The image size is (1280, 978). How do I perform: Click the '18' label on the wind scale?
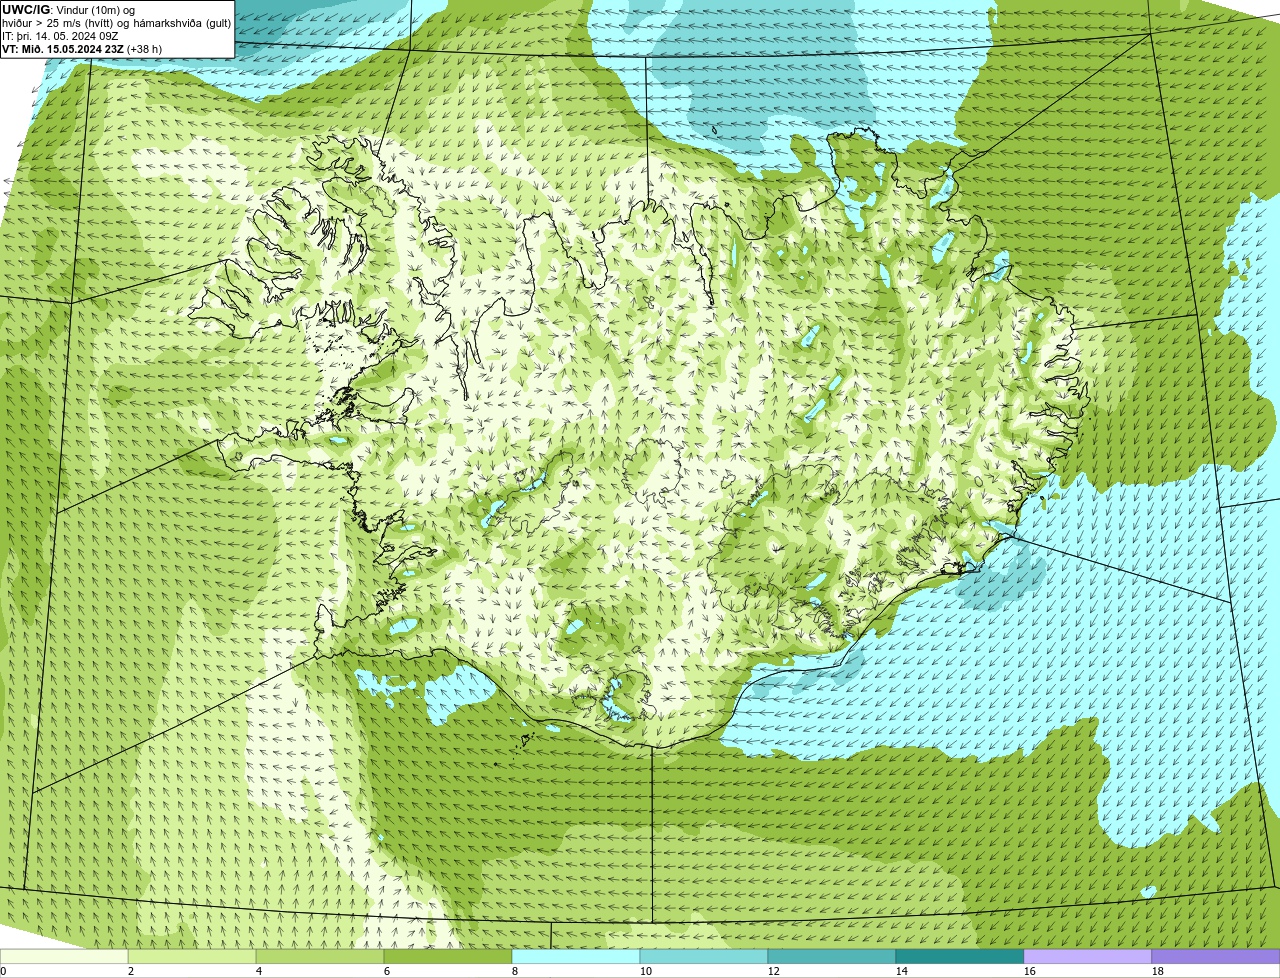tap(1158, 971)
